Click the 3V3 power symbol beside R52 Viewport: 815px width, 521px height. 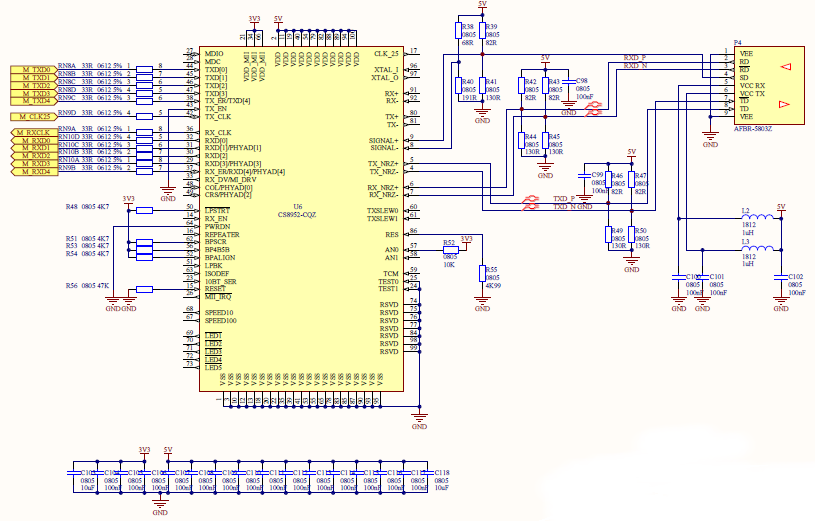click(467, 241)
